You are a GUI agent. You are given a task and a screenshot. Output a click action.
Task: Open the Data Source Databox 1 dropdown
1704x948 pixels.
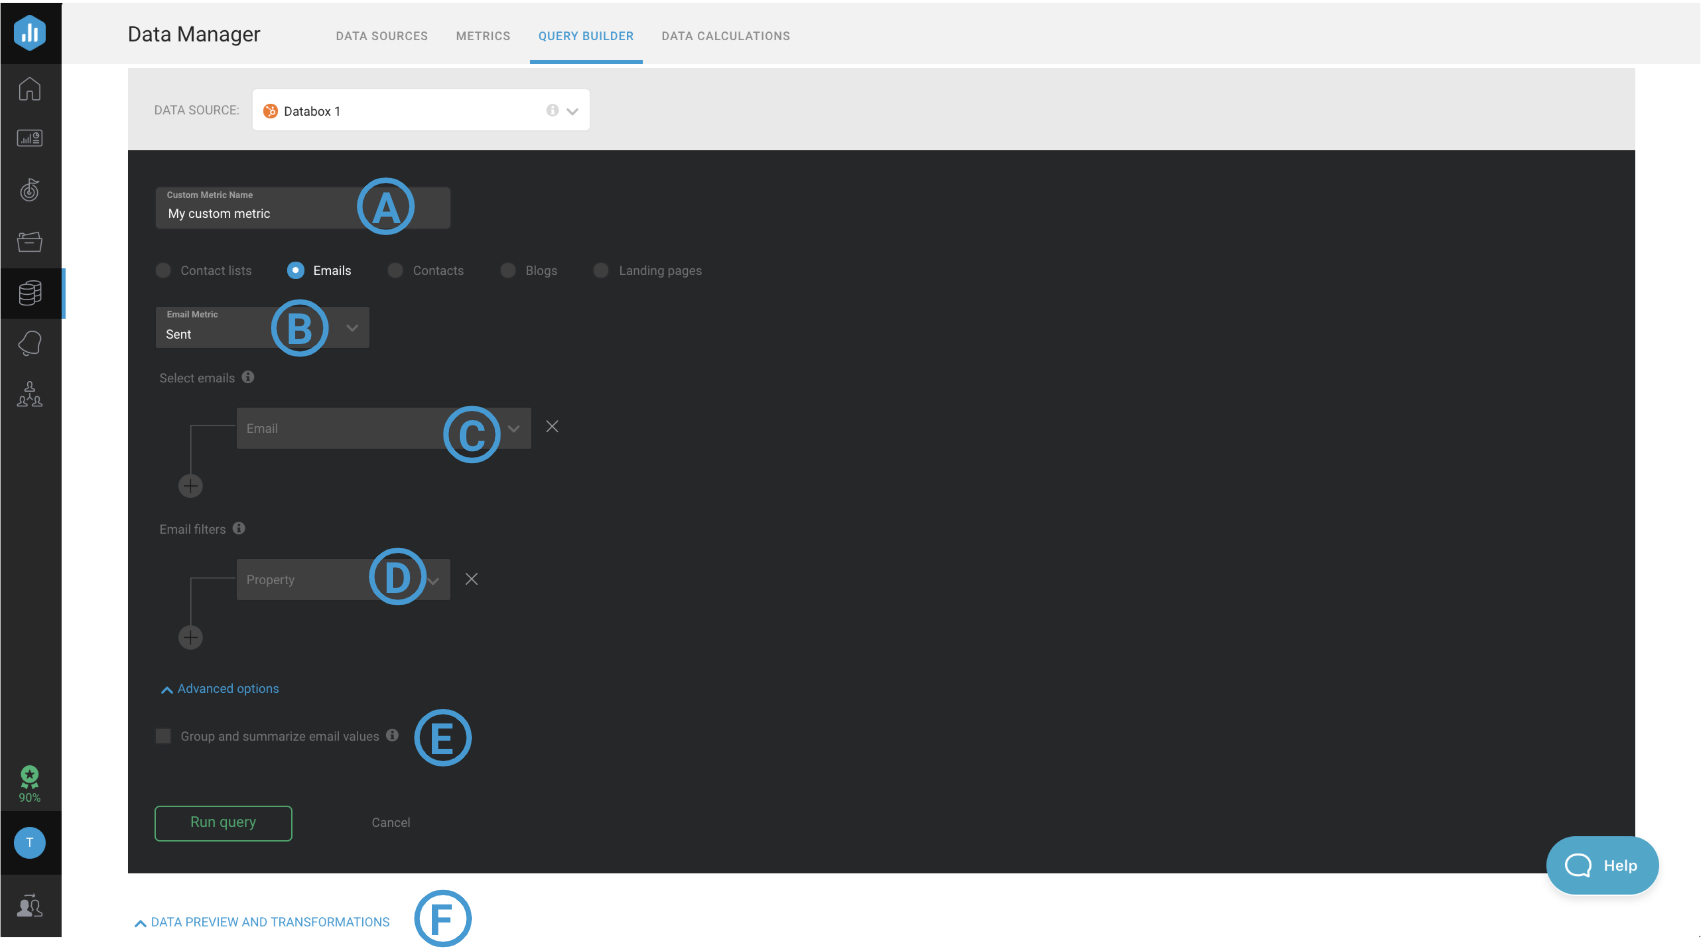pos(421,110)
